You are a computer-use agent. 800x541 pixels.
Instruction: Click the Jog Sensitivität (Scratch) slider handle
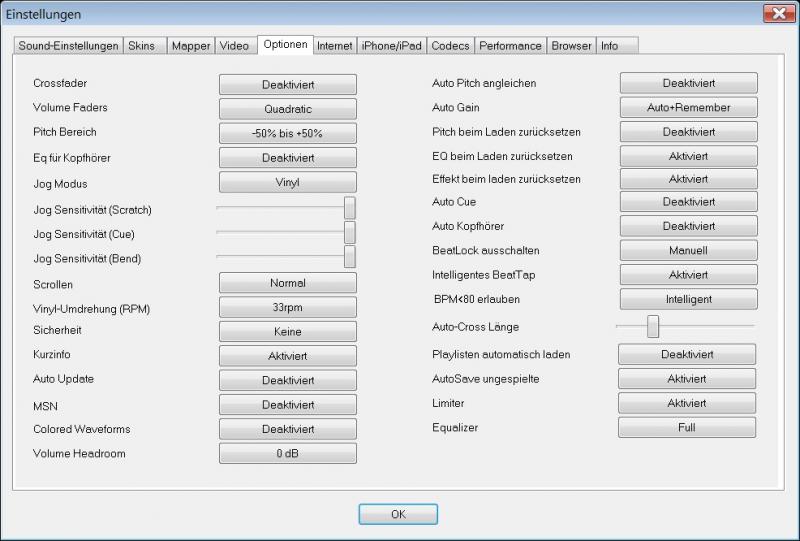(x=350, y=208)
